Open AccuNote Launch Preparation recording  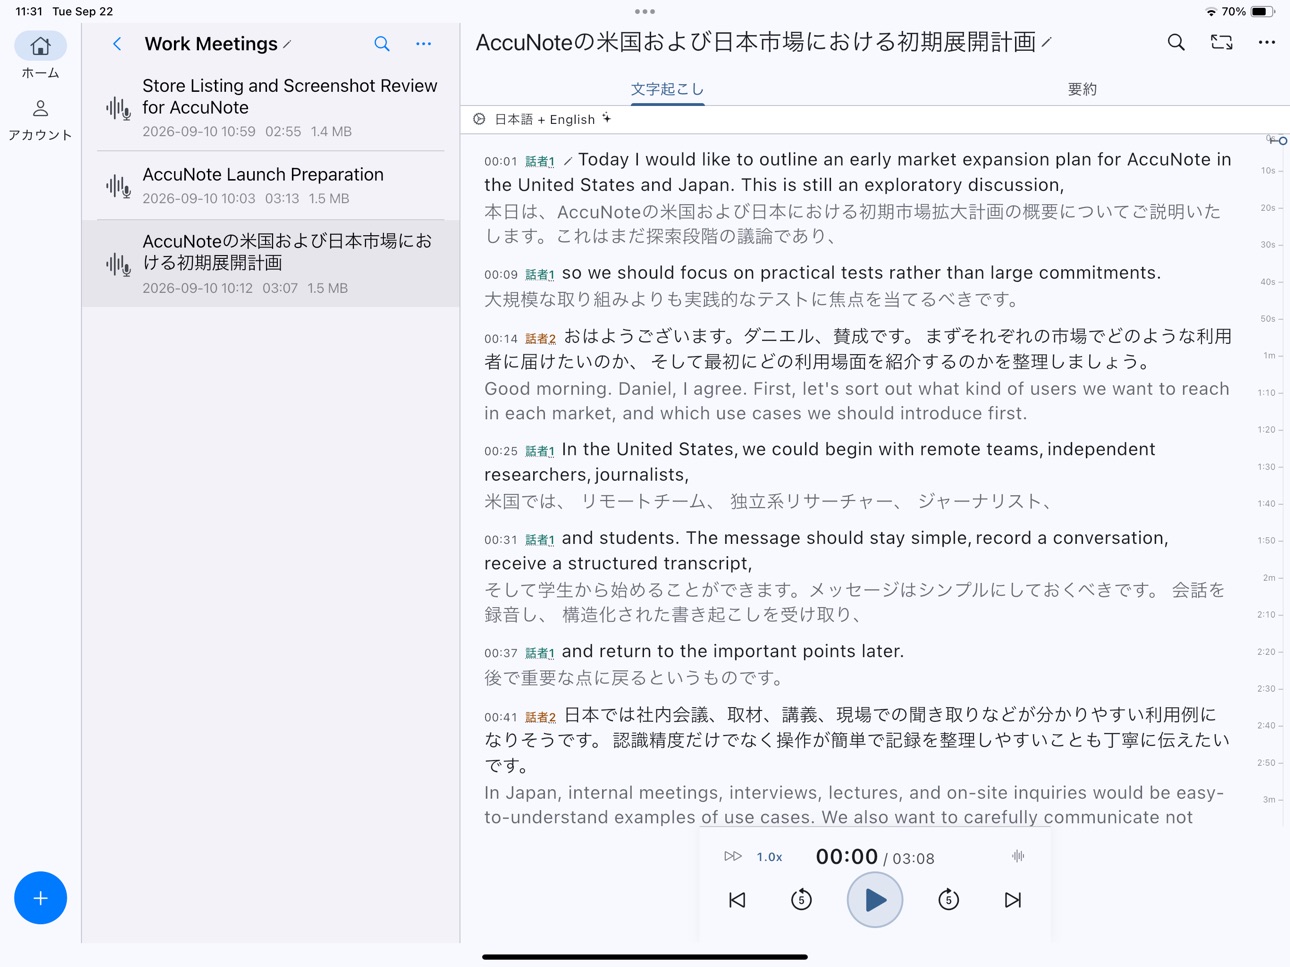coord(270,185)
